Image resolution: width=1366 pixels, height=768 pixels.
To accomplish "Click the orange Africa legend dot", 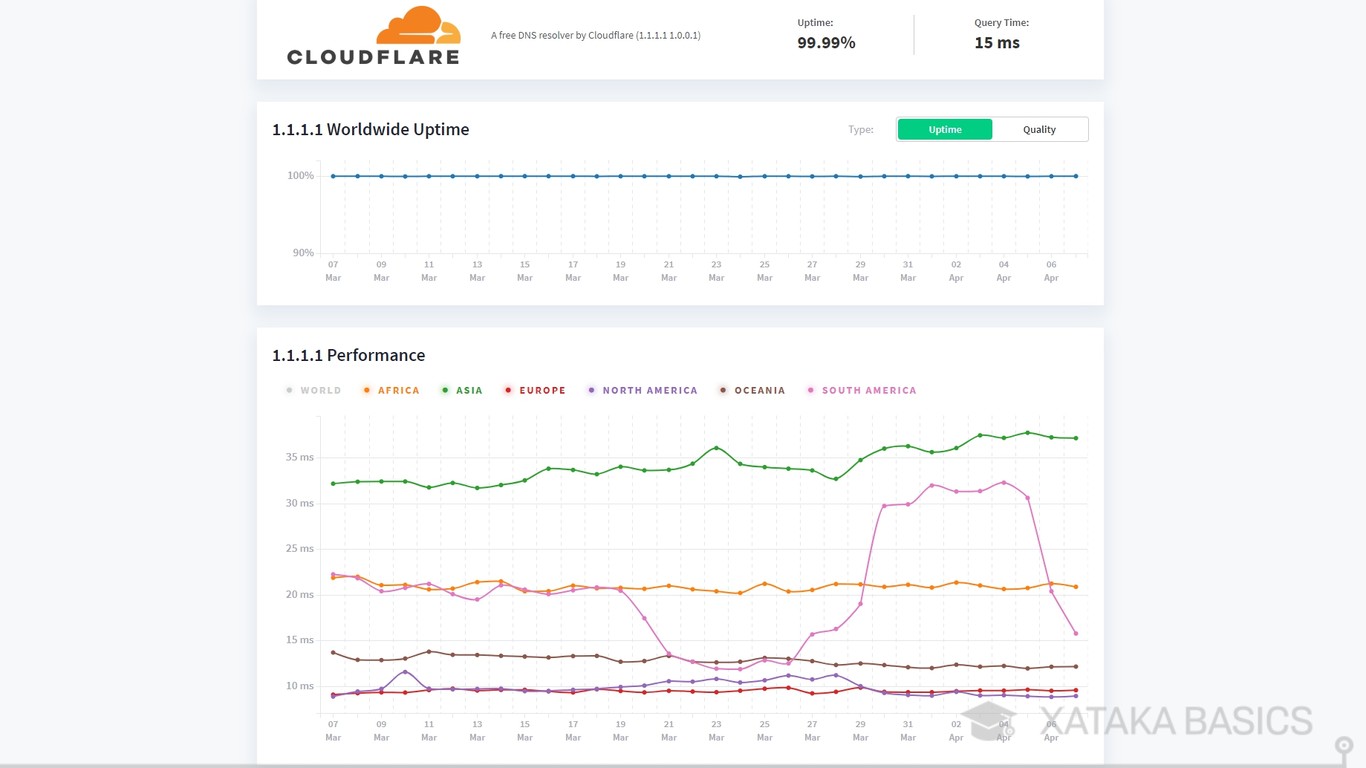I will pos(367,391).
